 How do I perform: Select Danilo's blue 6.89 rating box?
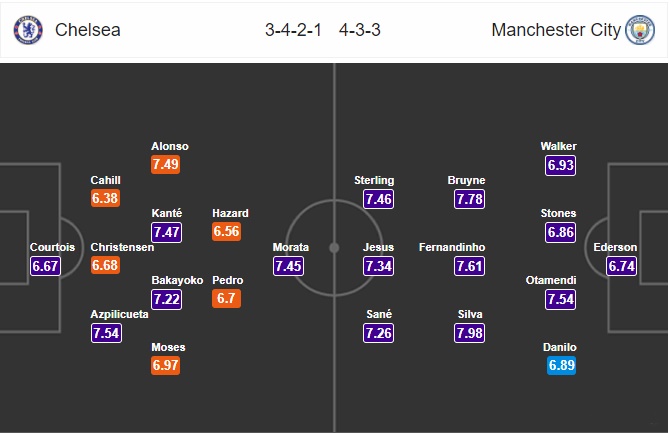561,366
